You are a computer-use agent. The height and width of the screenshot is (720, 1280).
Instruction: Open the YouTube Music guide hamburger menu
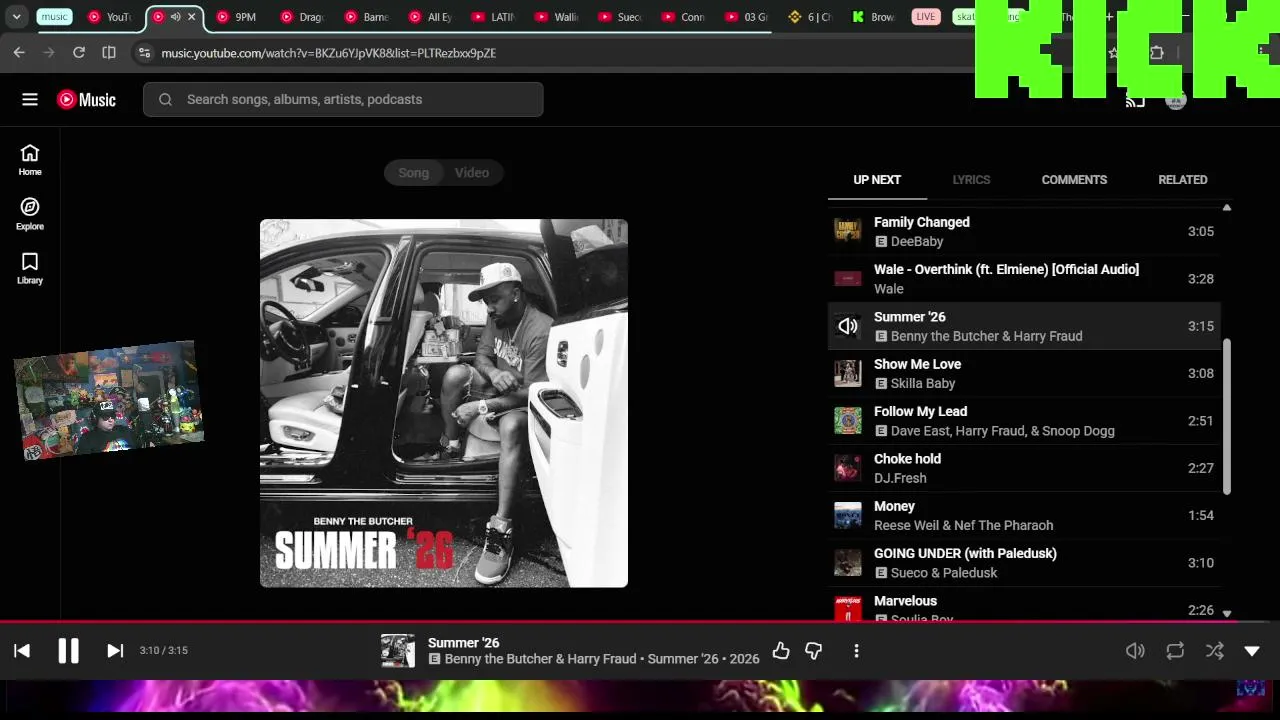pos(30,99)
